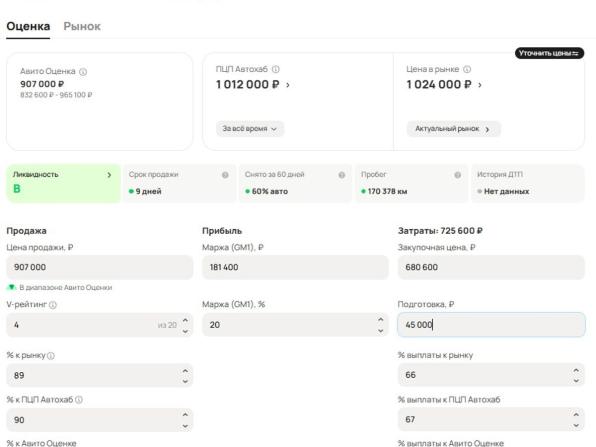Switch to the Рынок tab
The image size is (596, 447).
[x=82, y=26]
